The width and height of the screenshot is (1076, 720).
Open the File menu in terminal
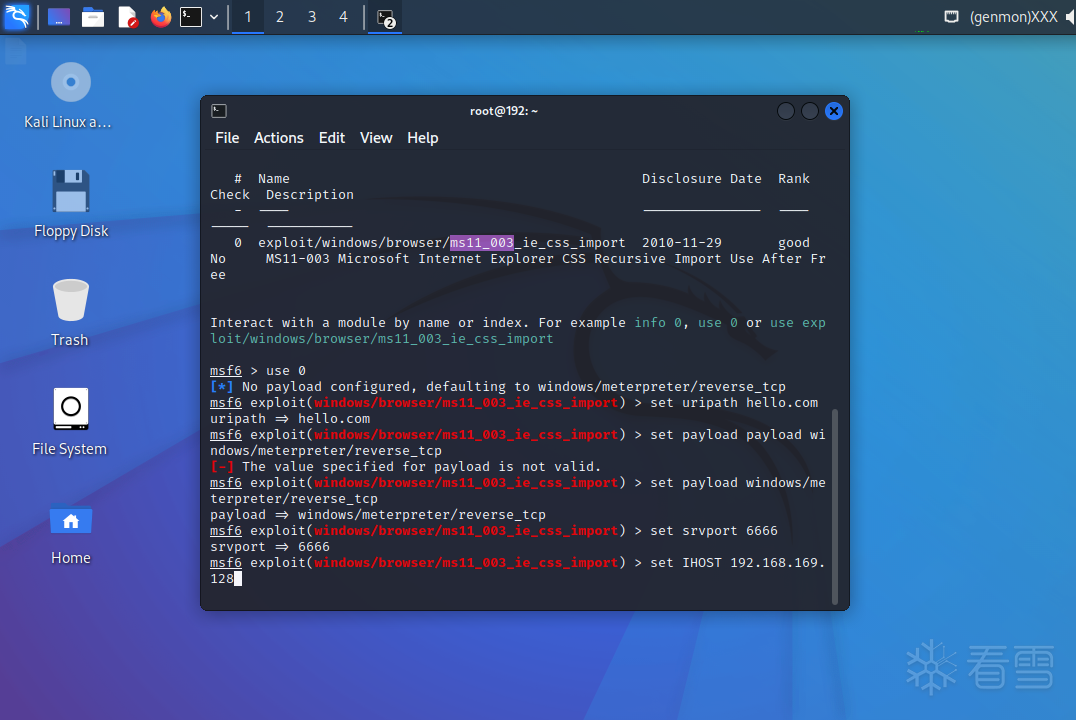227,138
